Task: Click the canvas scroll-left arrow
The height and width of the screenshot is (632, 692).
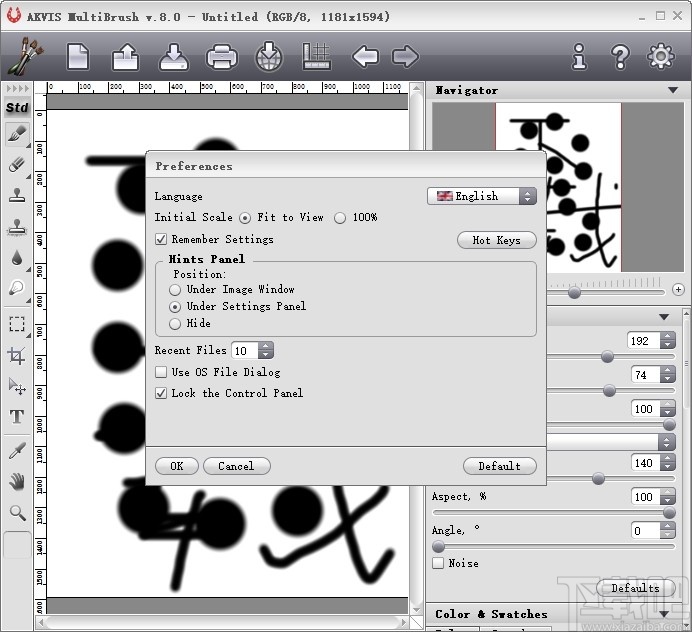Action: click(x=41, y=623)
